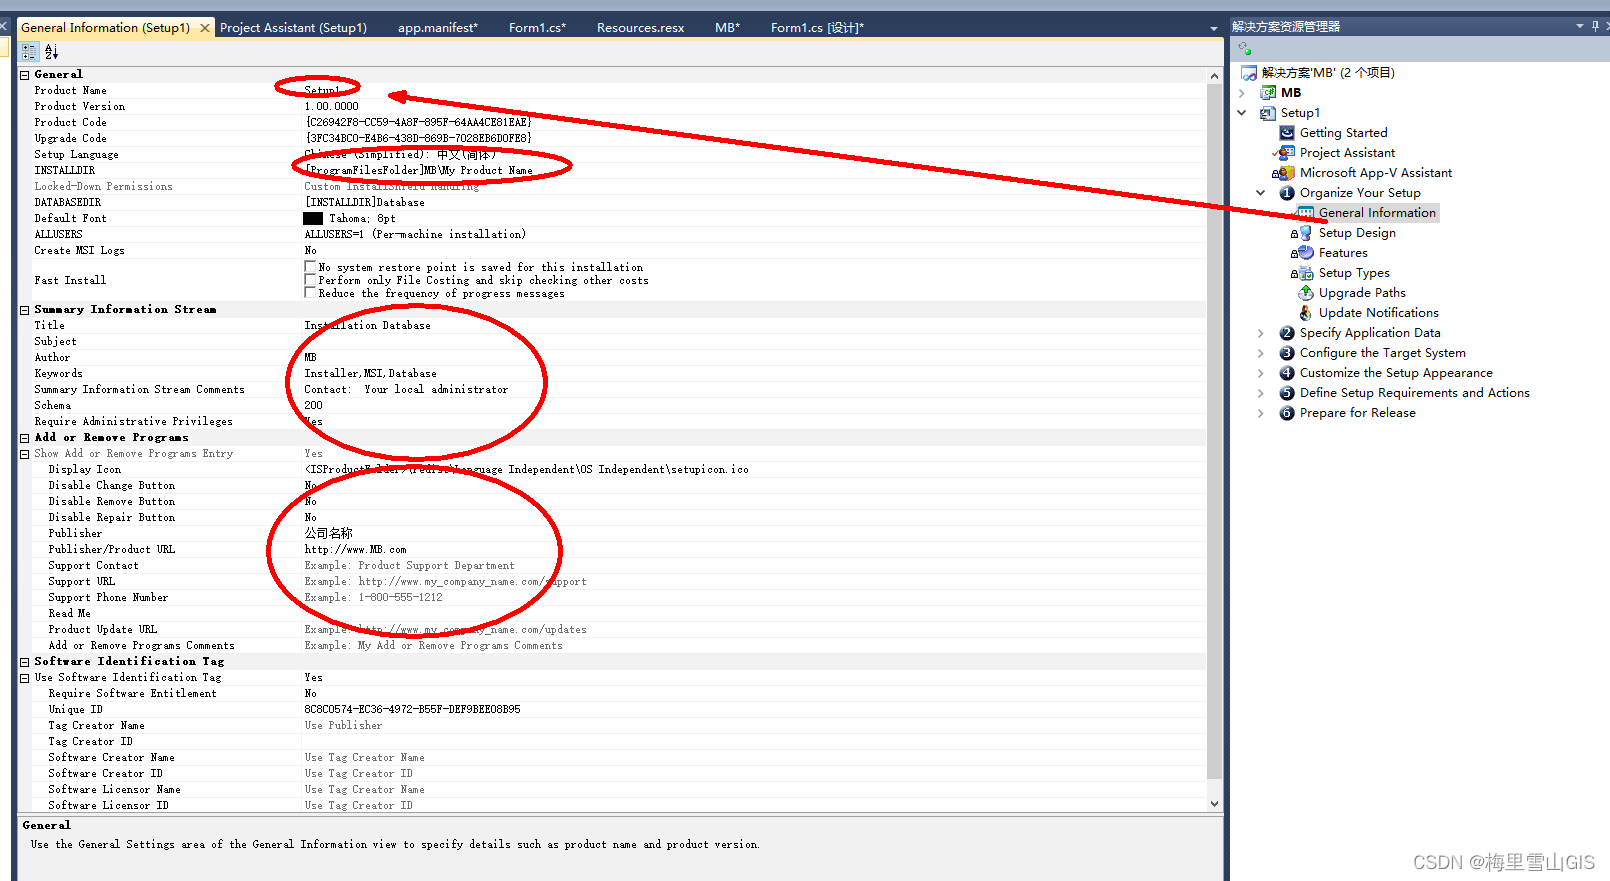Click the sync icon in Solution Explorer toolbar

tap(1245, 48)
